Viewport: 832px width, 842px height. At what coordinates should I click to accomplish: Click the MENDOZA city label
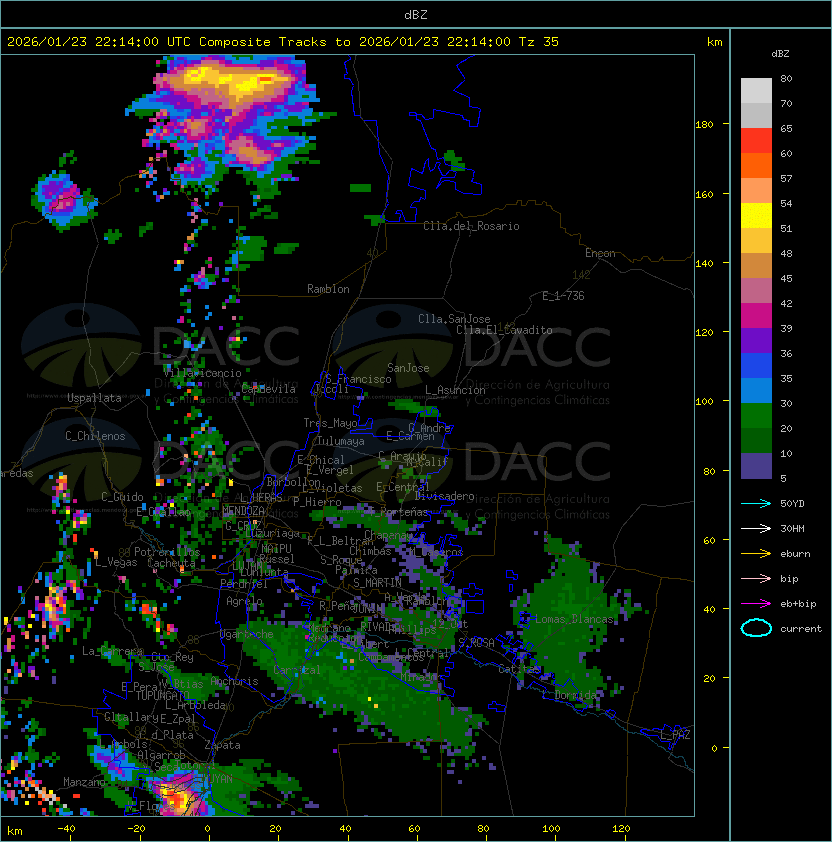pos(243,511)
